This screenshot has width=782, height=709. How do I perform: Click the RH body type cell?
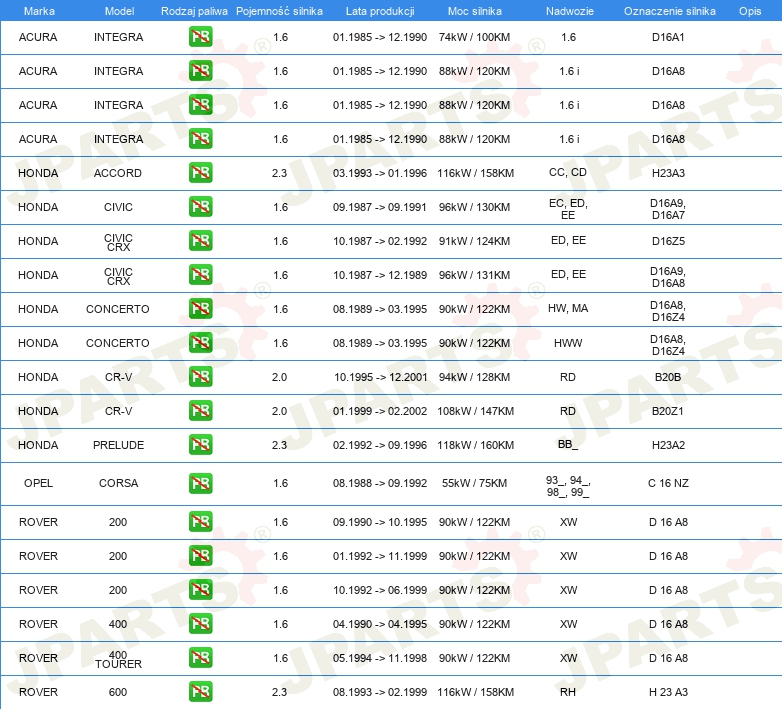(568, 692)
